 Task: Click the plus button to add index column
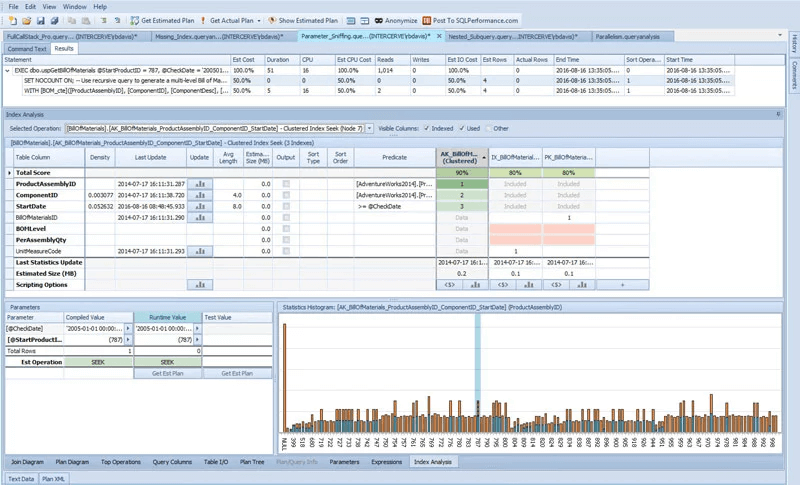622,285
